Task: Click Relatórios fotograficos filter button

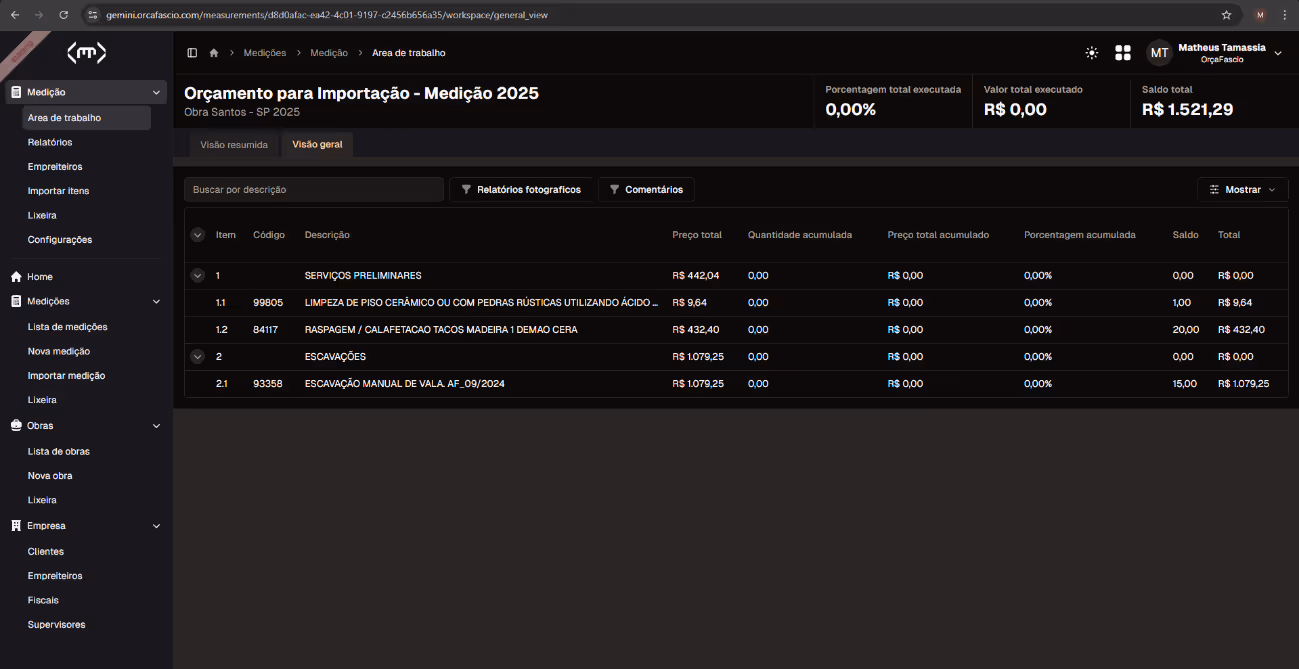Action: (521, 189)
